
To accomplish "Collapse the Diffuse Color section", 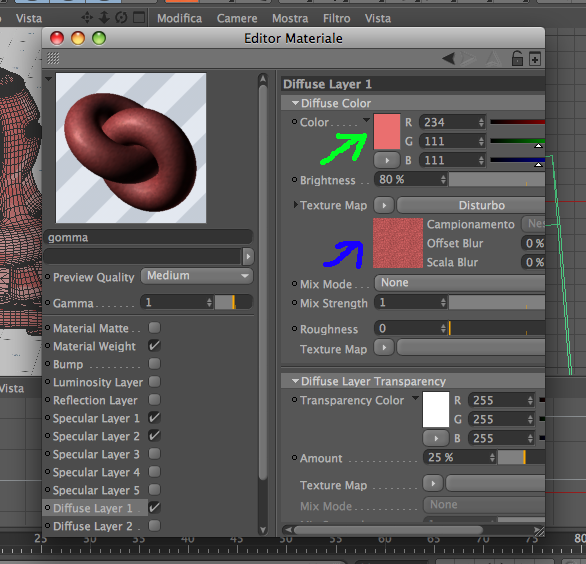I will pos(295,103).
